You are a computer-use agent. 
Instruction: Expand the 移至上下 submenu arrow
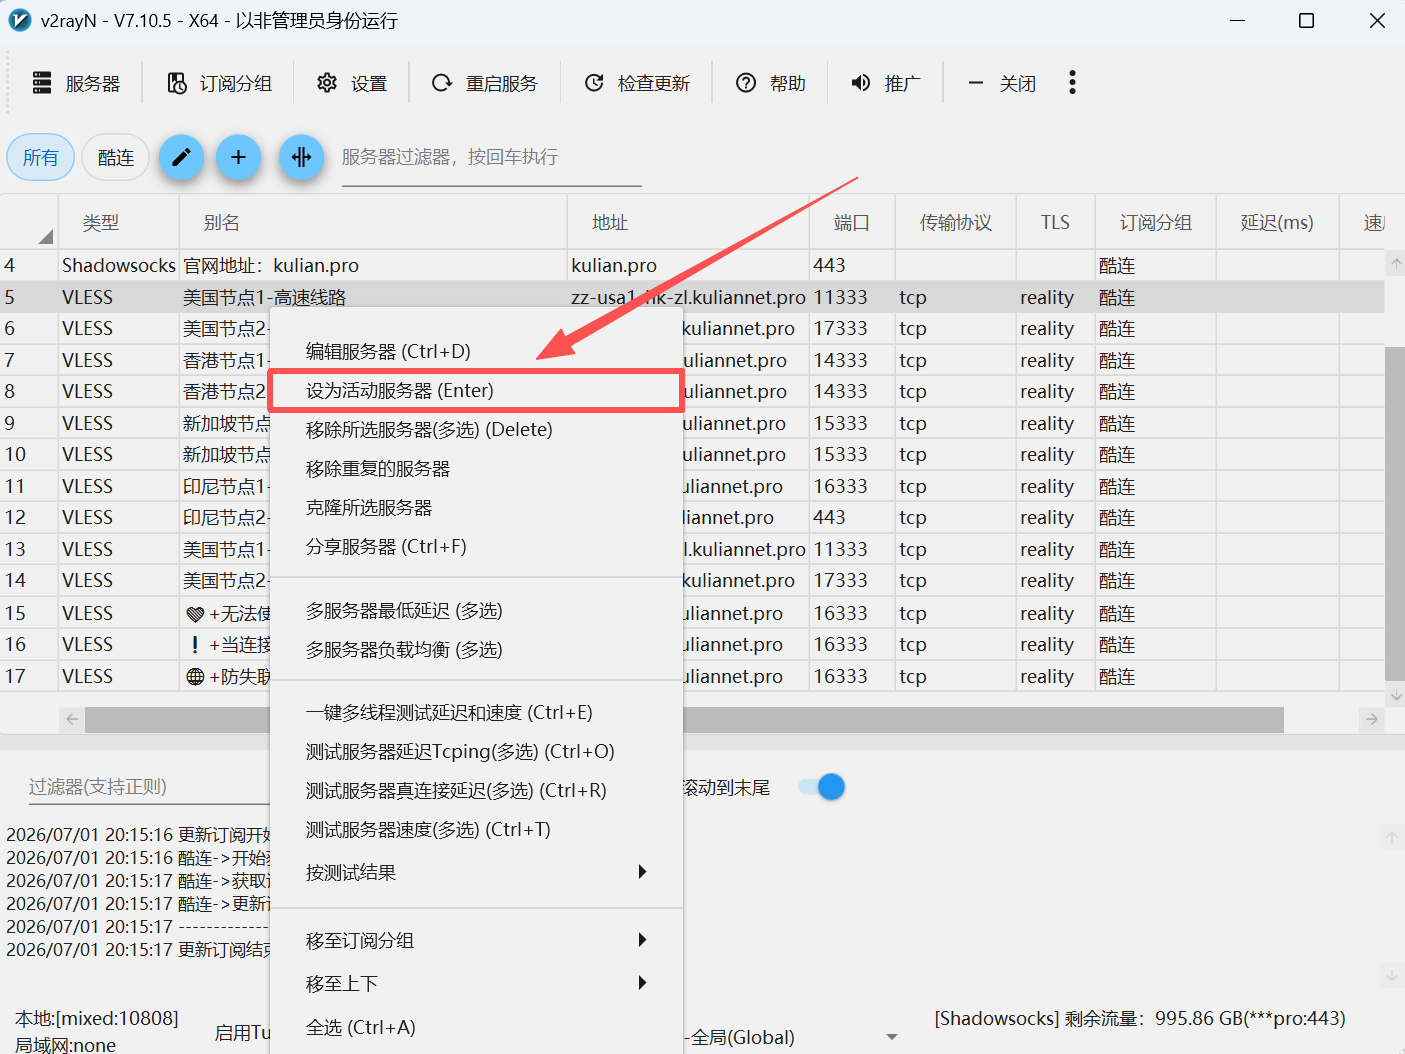pyautogui.click(x=643, y=983)
